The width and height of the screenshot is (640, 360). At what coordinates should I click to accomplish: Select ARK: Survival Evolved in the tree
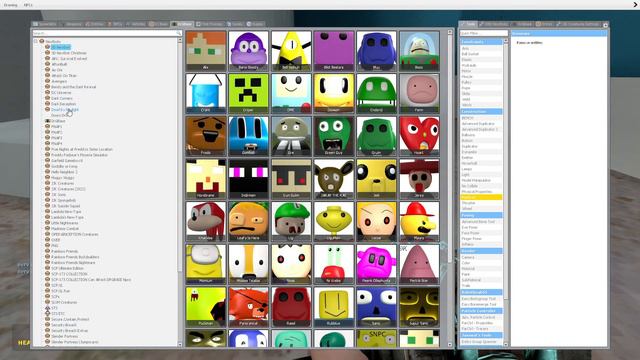pyautogui.click(x=69, y=58)
